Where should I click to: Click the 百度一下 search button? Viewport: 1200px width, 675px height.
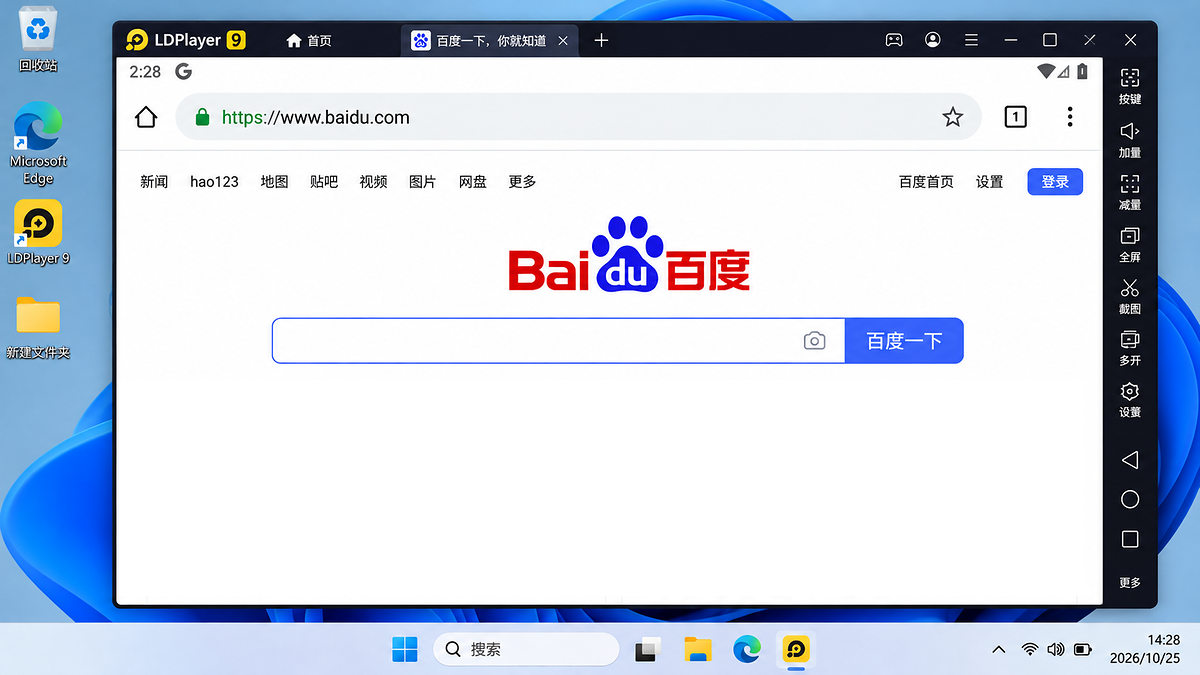(x=904, y=341)
